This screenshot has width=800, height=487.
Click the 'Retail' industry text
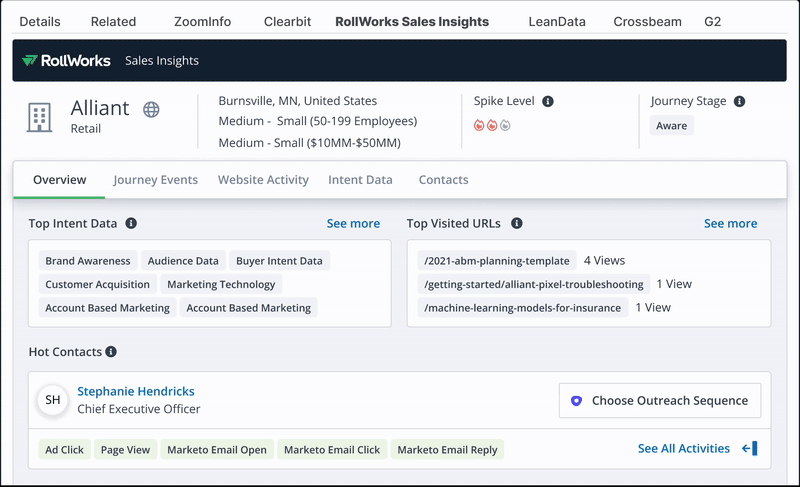[86, 129]
